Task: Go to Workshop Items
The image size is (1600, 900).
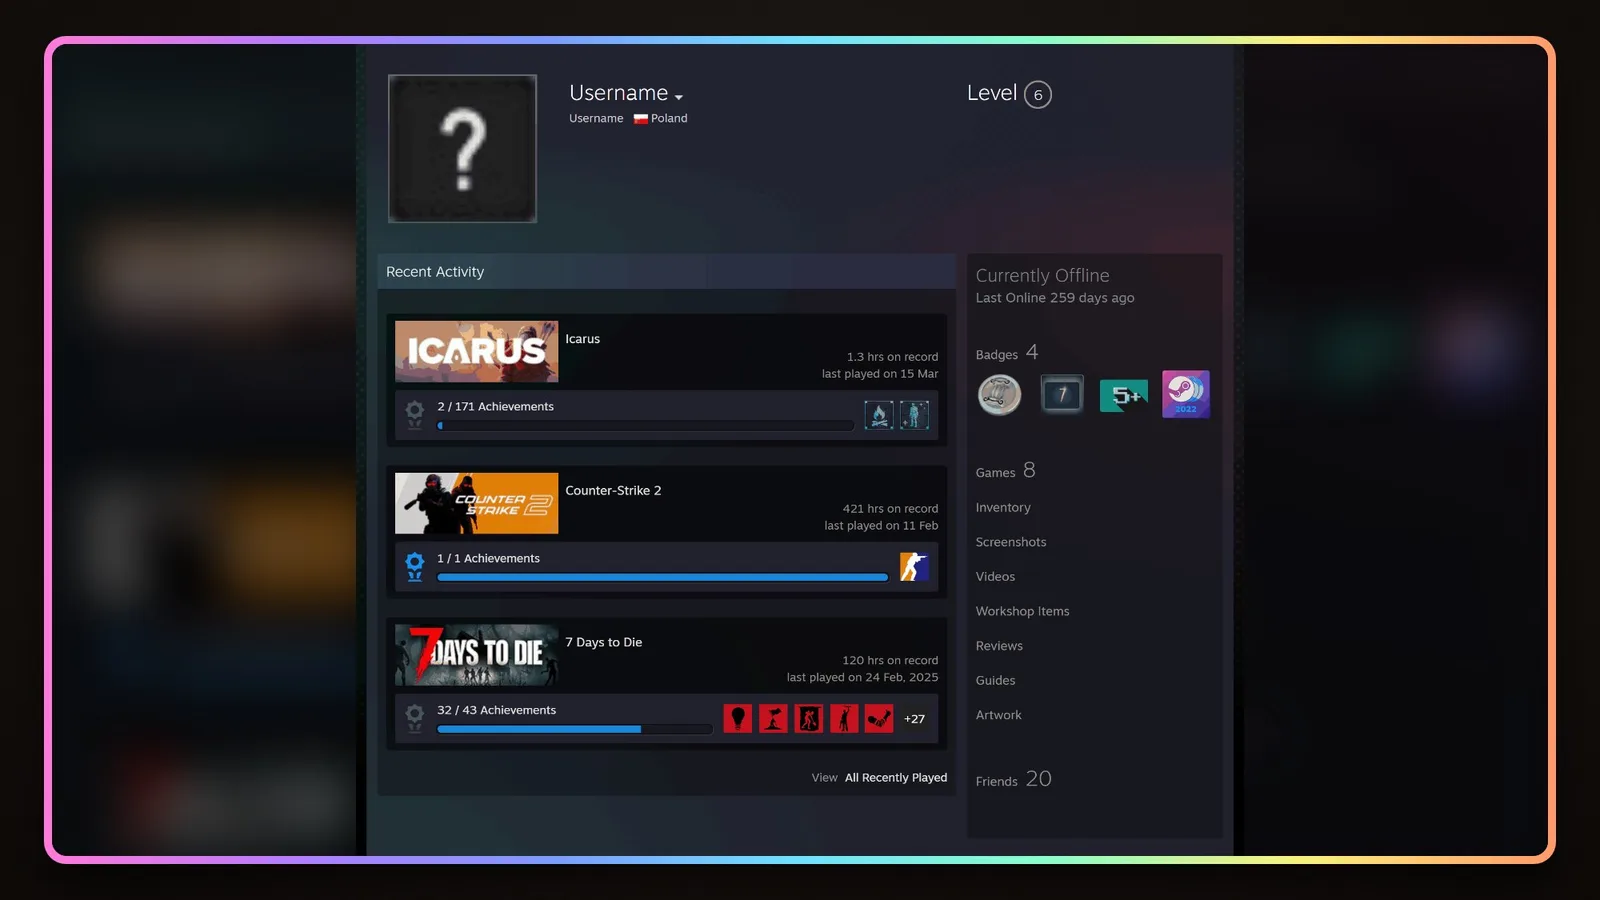Action: click(x=1022, y=611)
